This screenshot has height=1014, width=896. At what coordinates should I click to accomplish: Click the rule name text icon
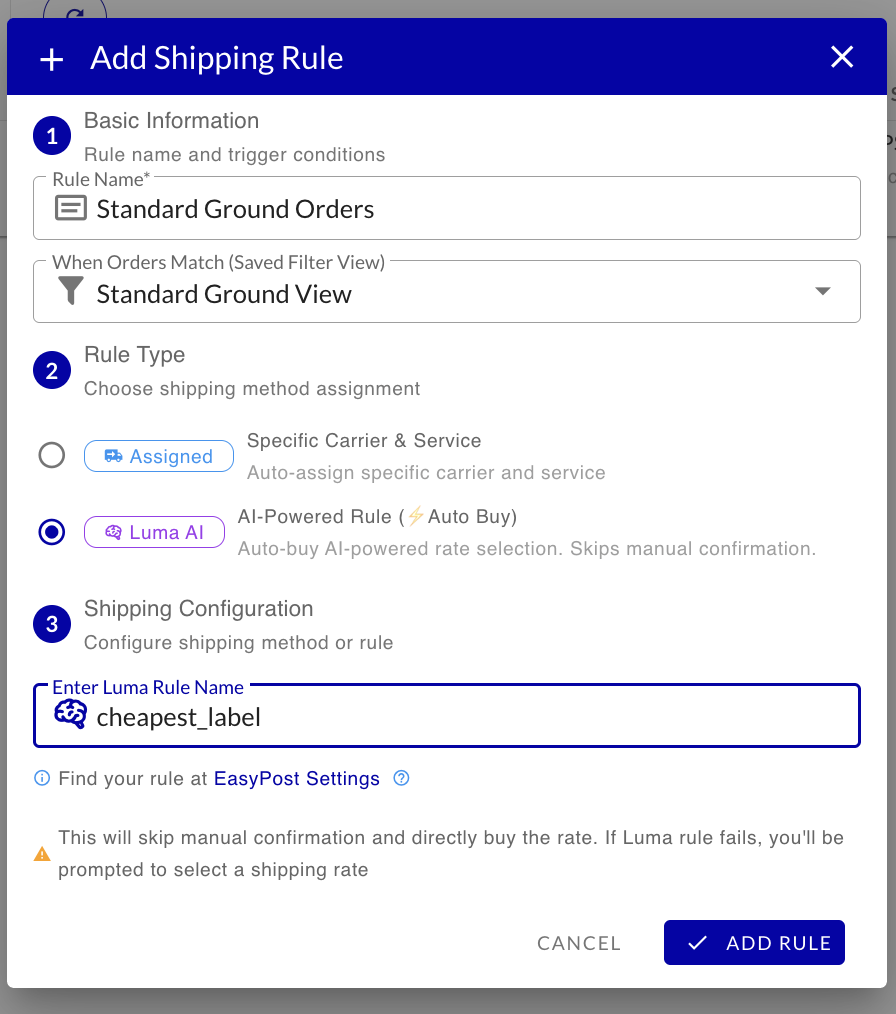pyautogui.click(x=70, y=208)
